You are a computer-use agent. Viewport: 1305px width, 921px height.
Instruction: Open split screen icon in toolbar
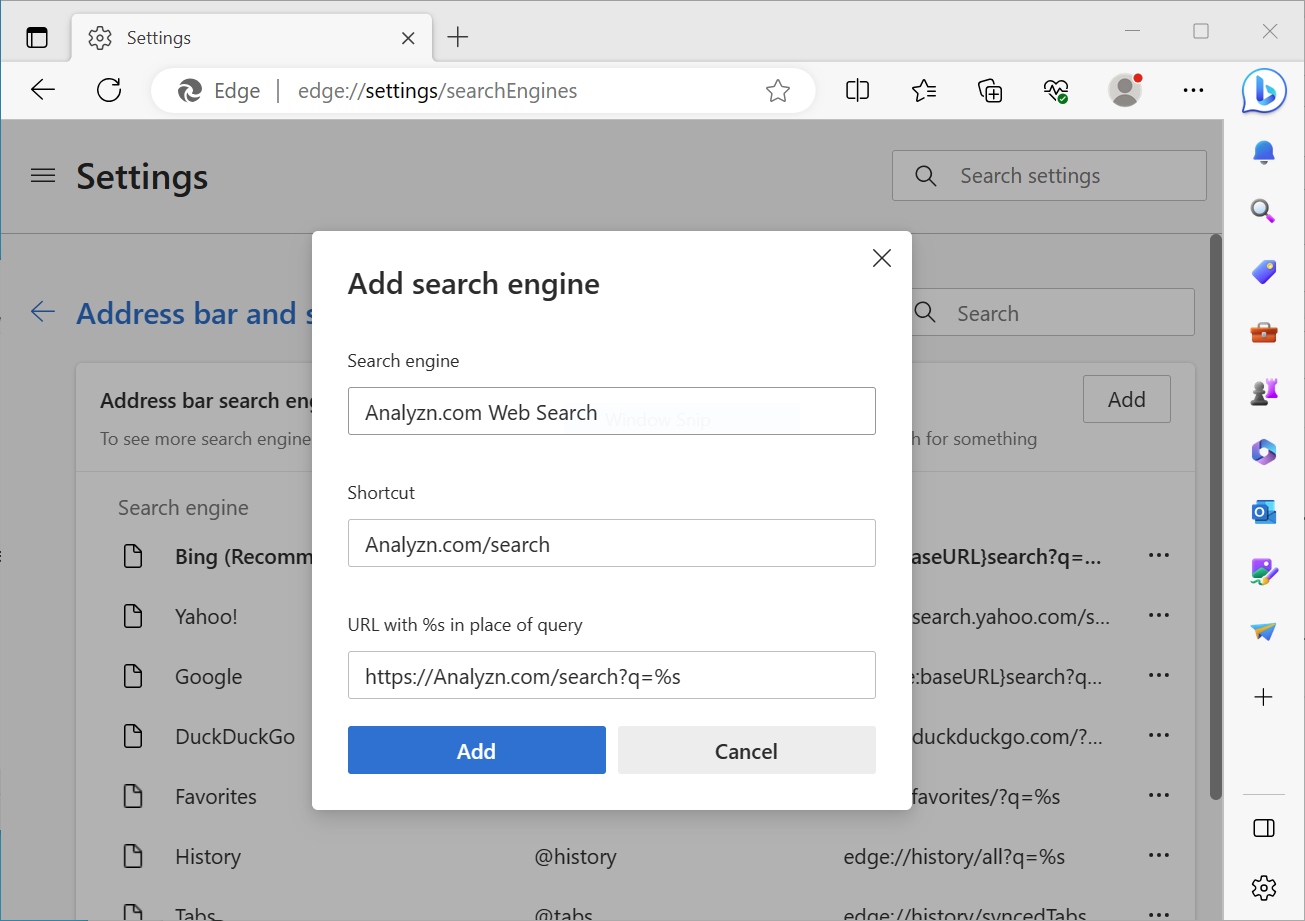point(857,91)
